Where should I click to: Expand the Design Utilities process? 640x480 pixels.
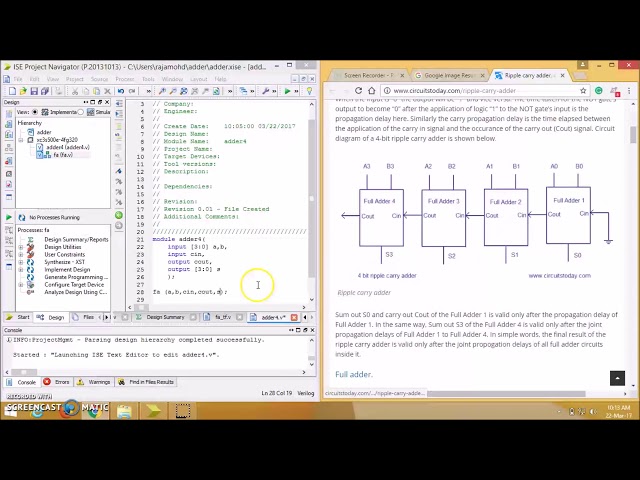21,247
